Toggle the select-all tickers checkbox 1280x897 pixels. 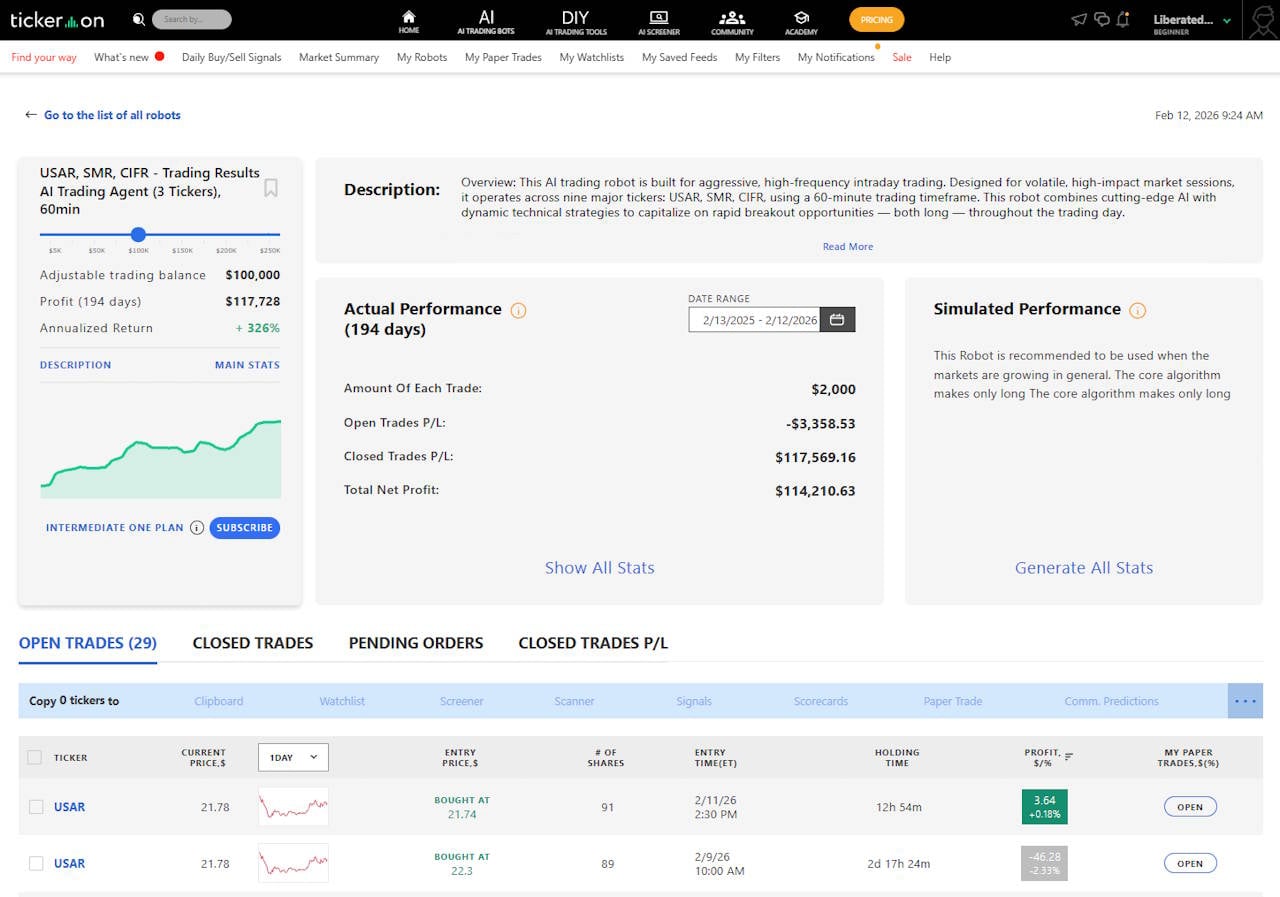click(x=35, y=758)
